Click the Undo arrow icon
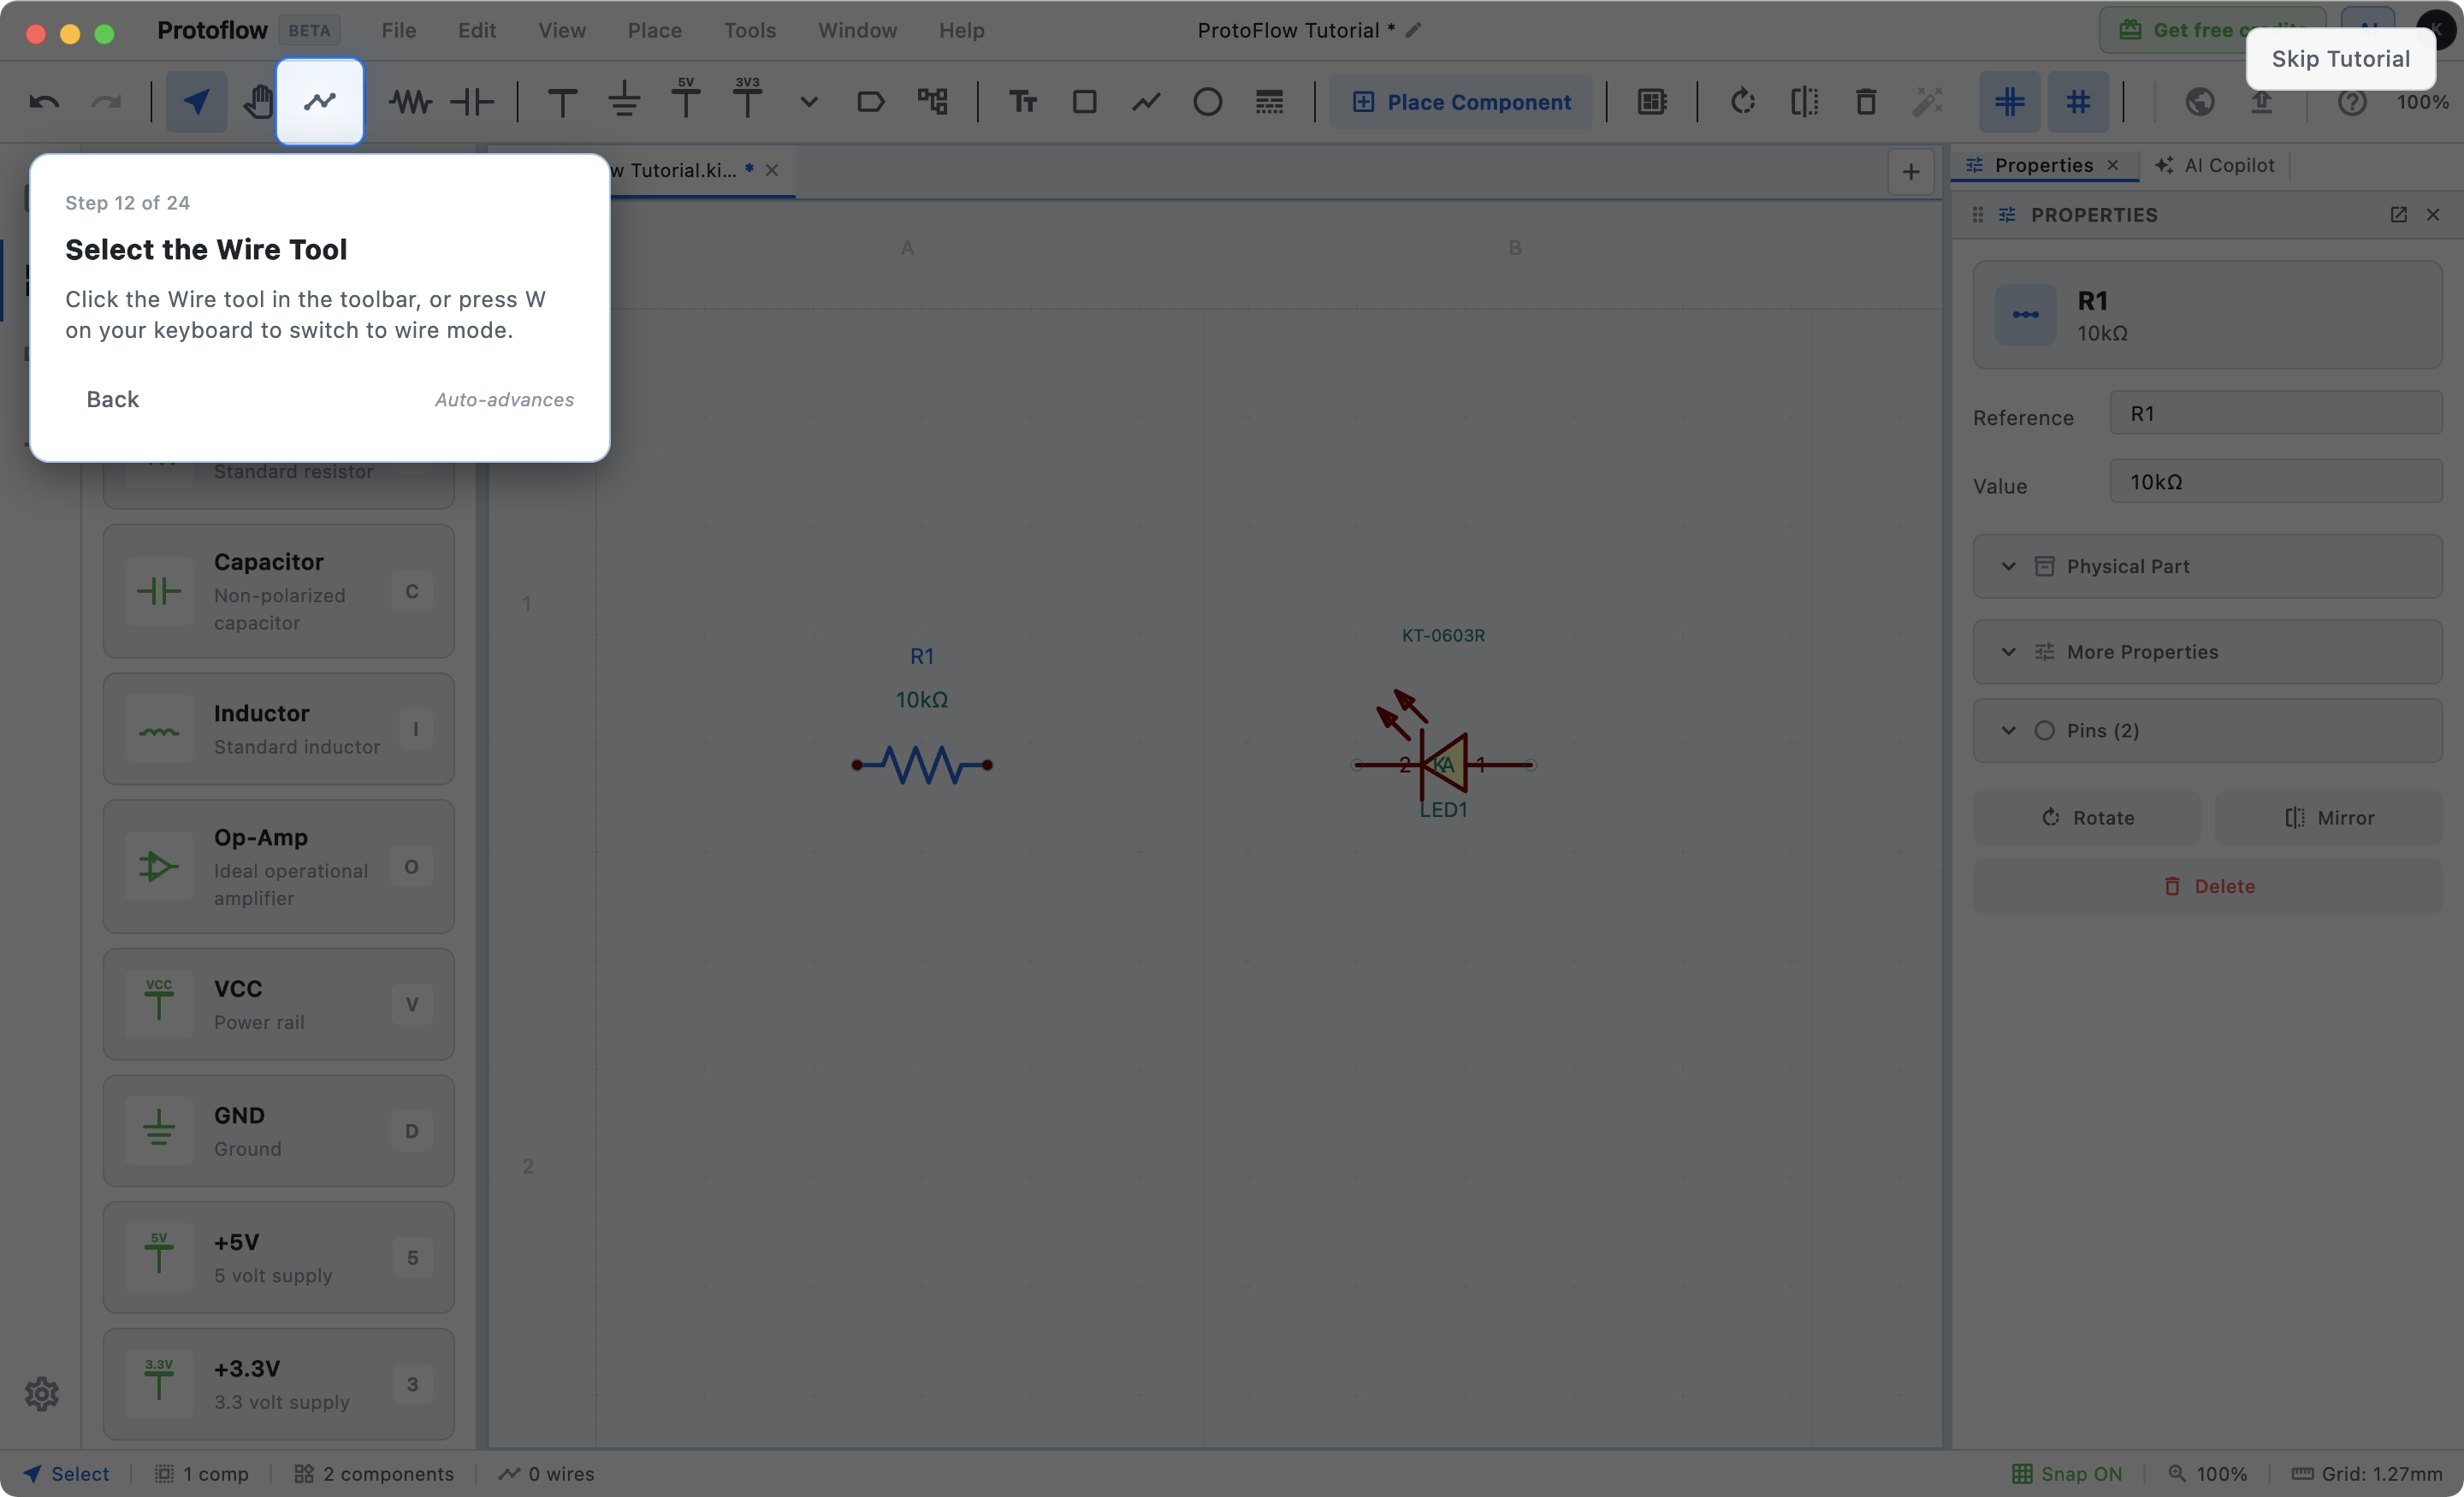This screenshot has width=2464, height=1497. pos(44,102)
